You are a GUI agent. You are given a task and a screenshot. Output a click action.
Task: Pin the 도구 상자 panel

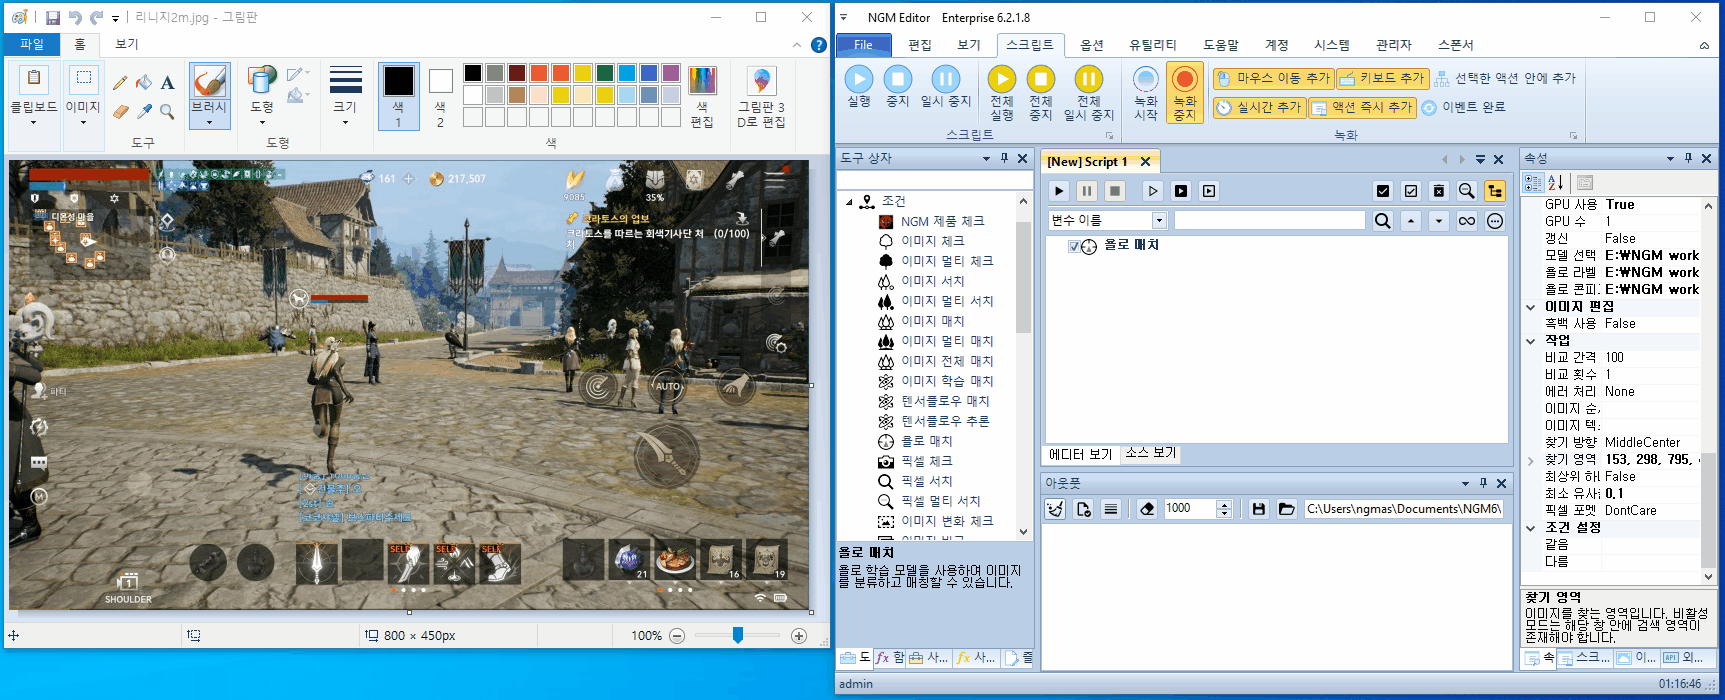pyautogui.click(x=1005, y=158)
